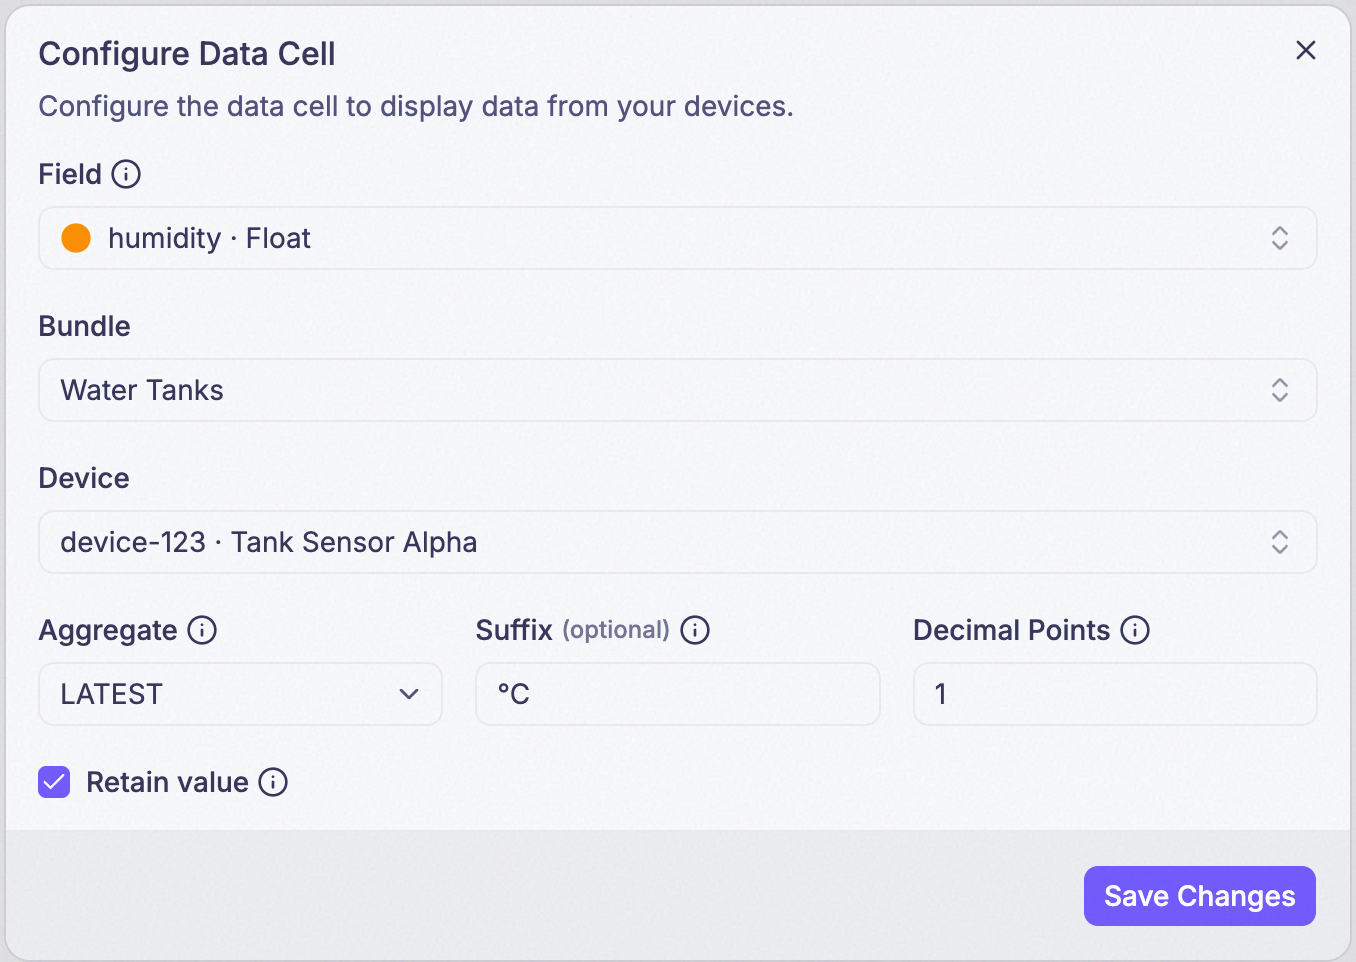Click the Suffix input containing °C

678,694
